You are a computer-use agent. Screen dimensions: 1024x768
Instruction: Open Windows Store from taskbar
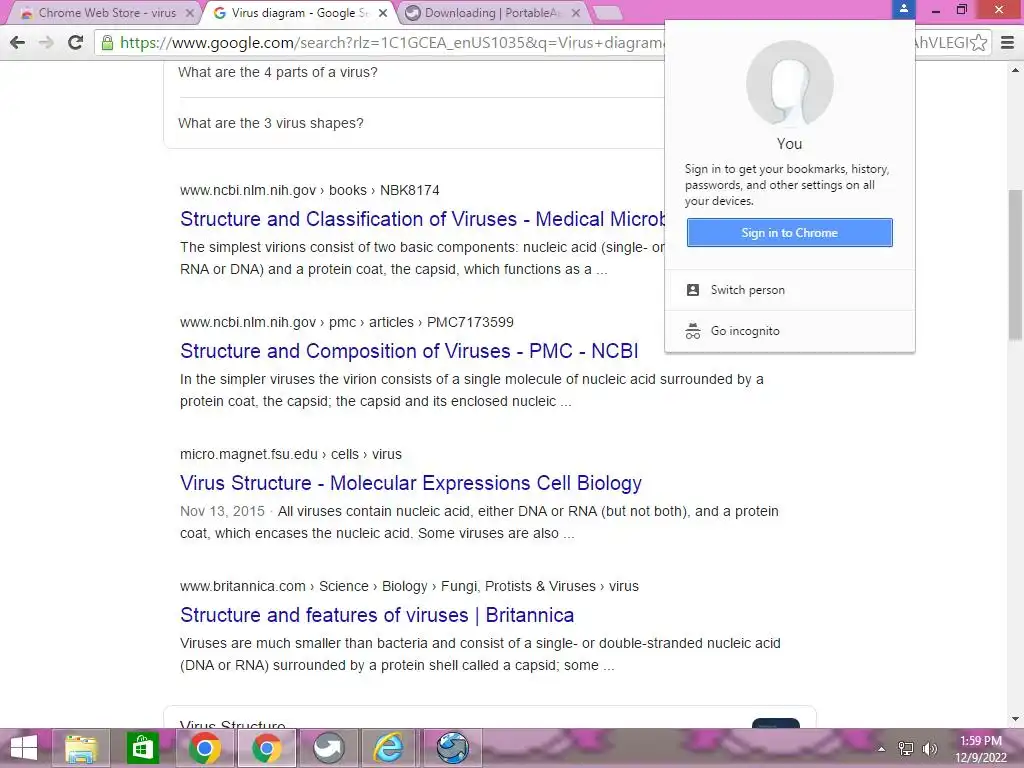tap(142, 748)
